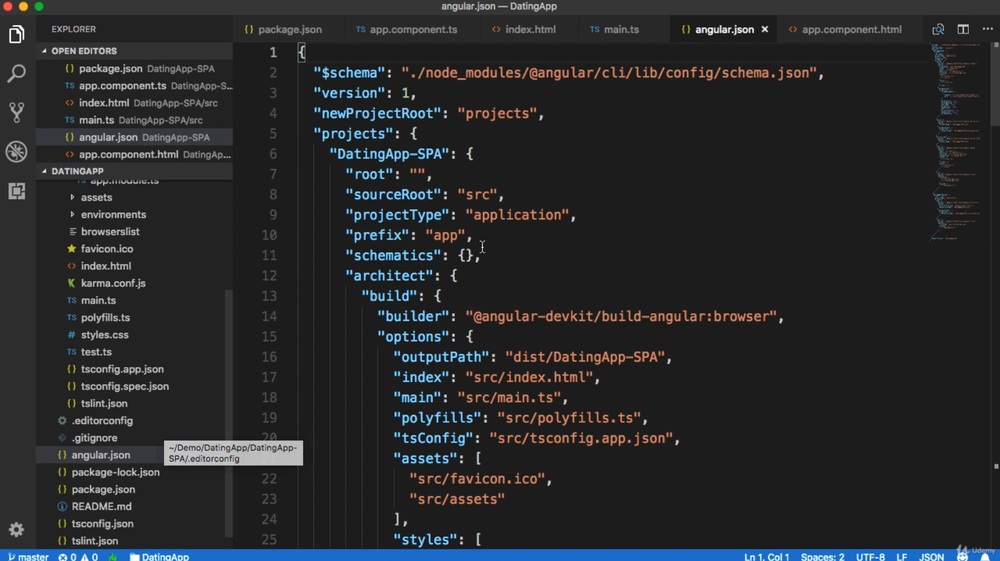
Task: Open tslint.json under src folder
Action: [104, 404]
